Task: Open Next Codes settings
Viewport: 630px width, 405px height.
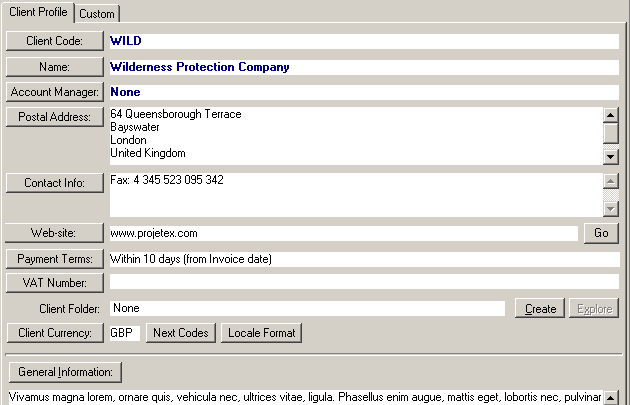Action: (180, 332)
